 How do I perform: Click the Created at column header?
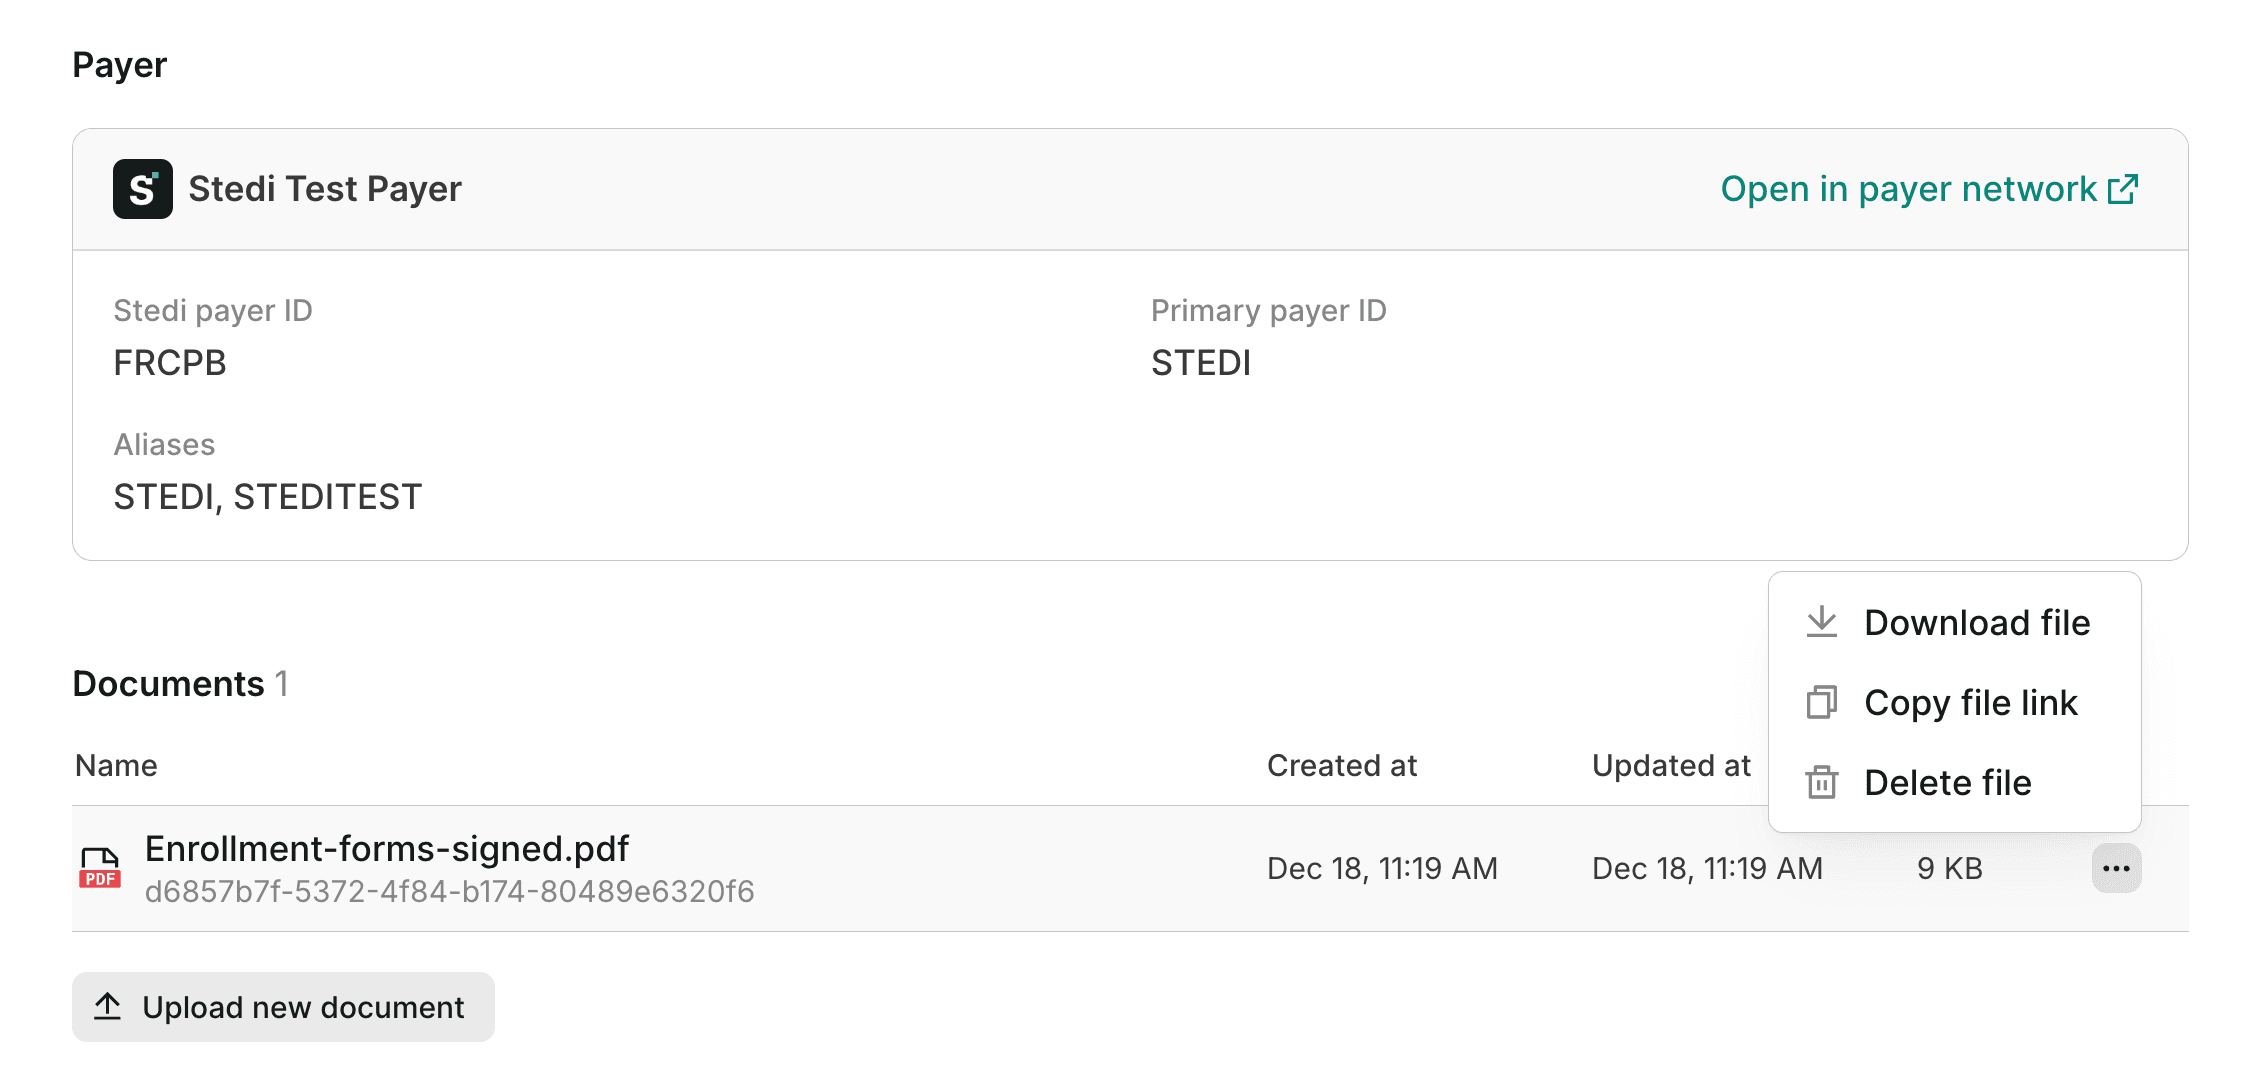pyautogui.click(x=1341, y=765)
